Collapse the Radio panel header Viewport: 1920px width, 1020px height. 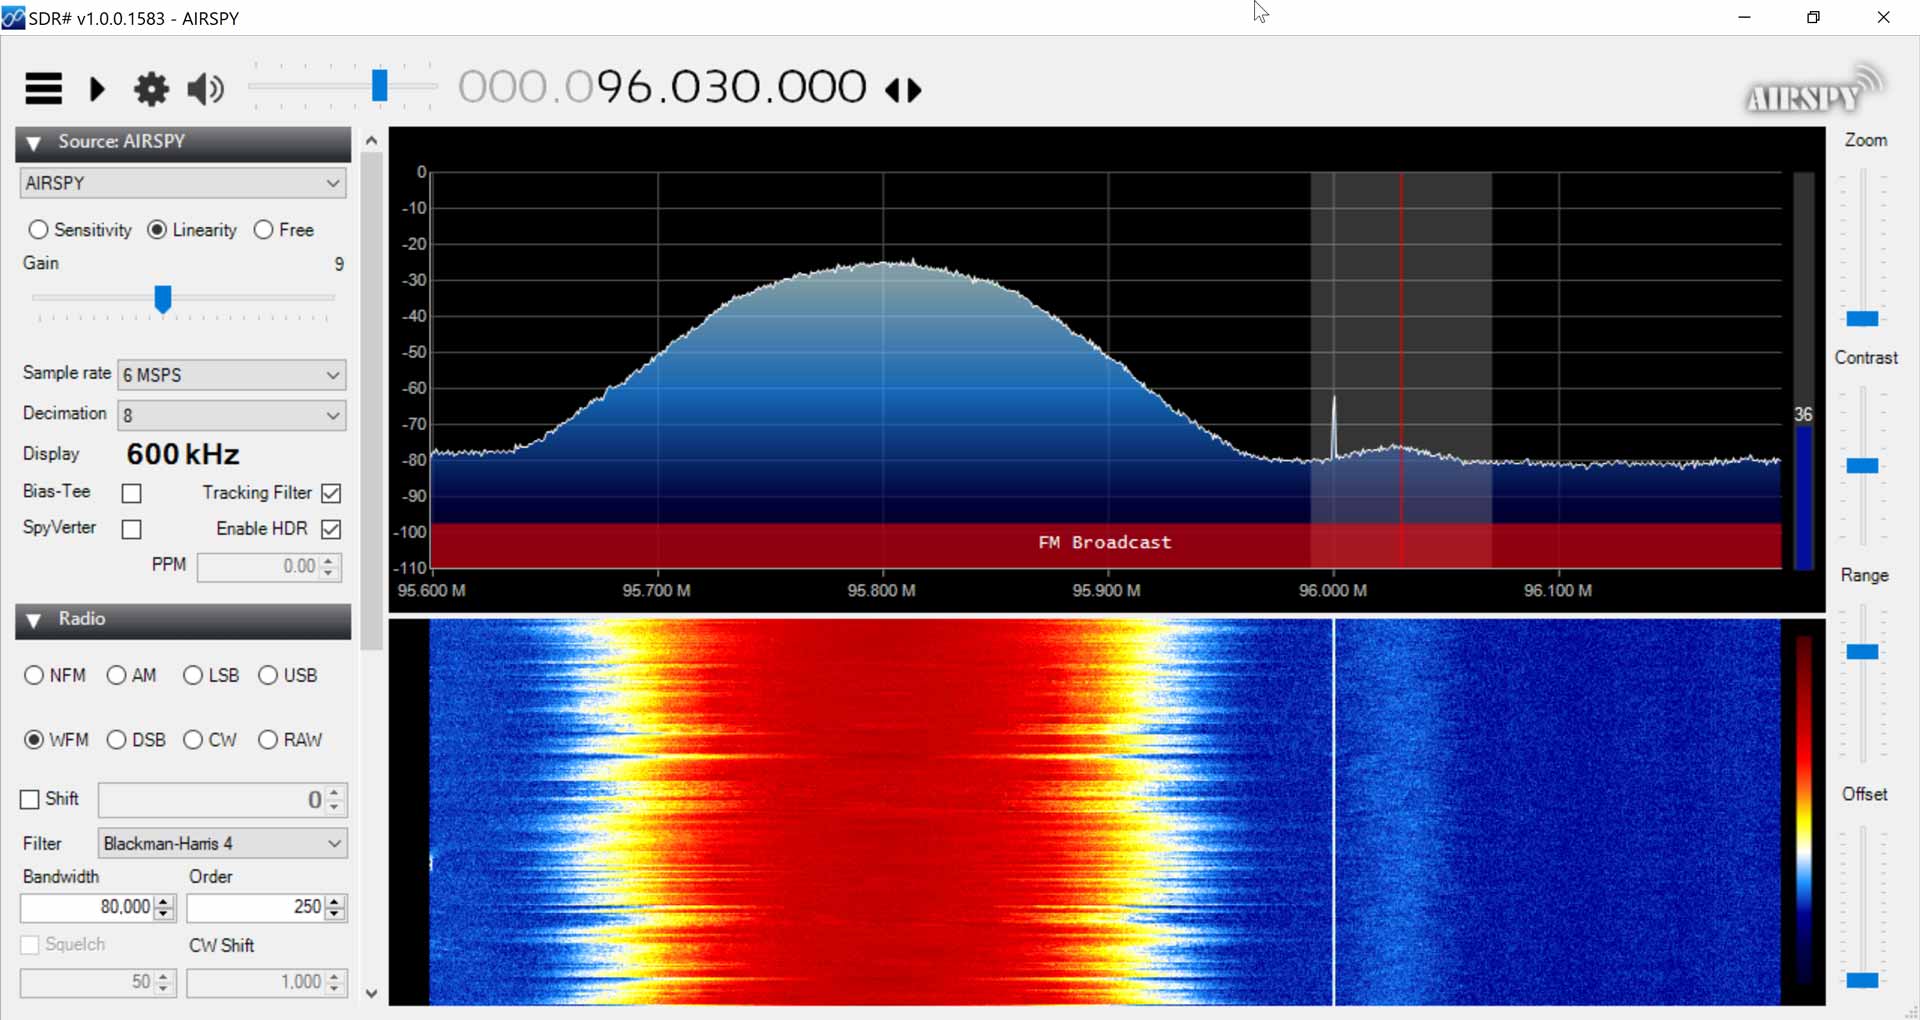(33, 620)
